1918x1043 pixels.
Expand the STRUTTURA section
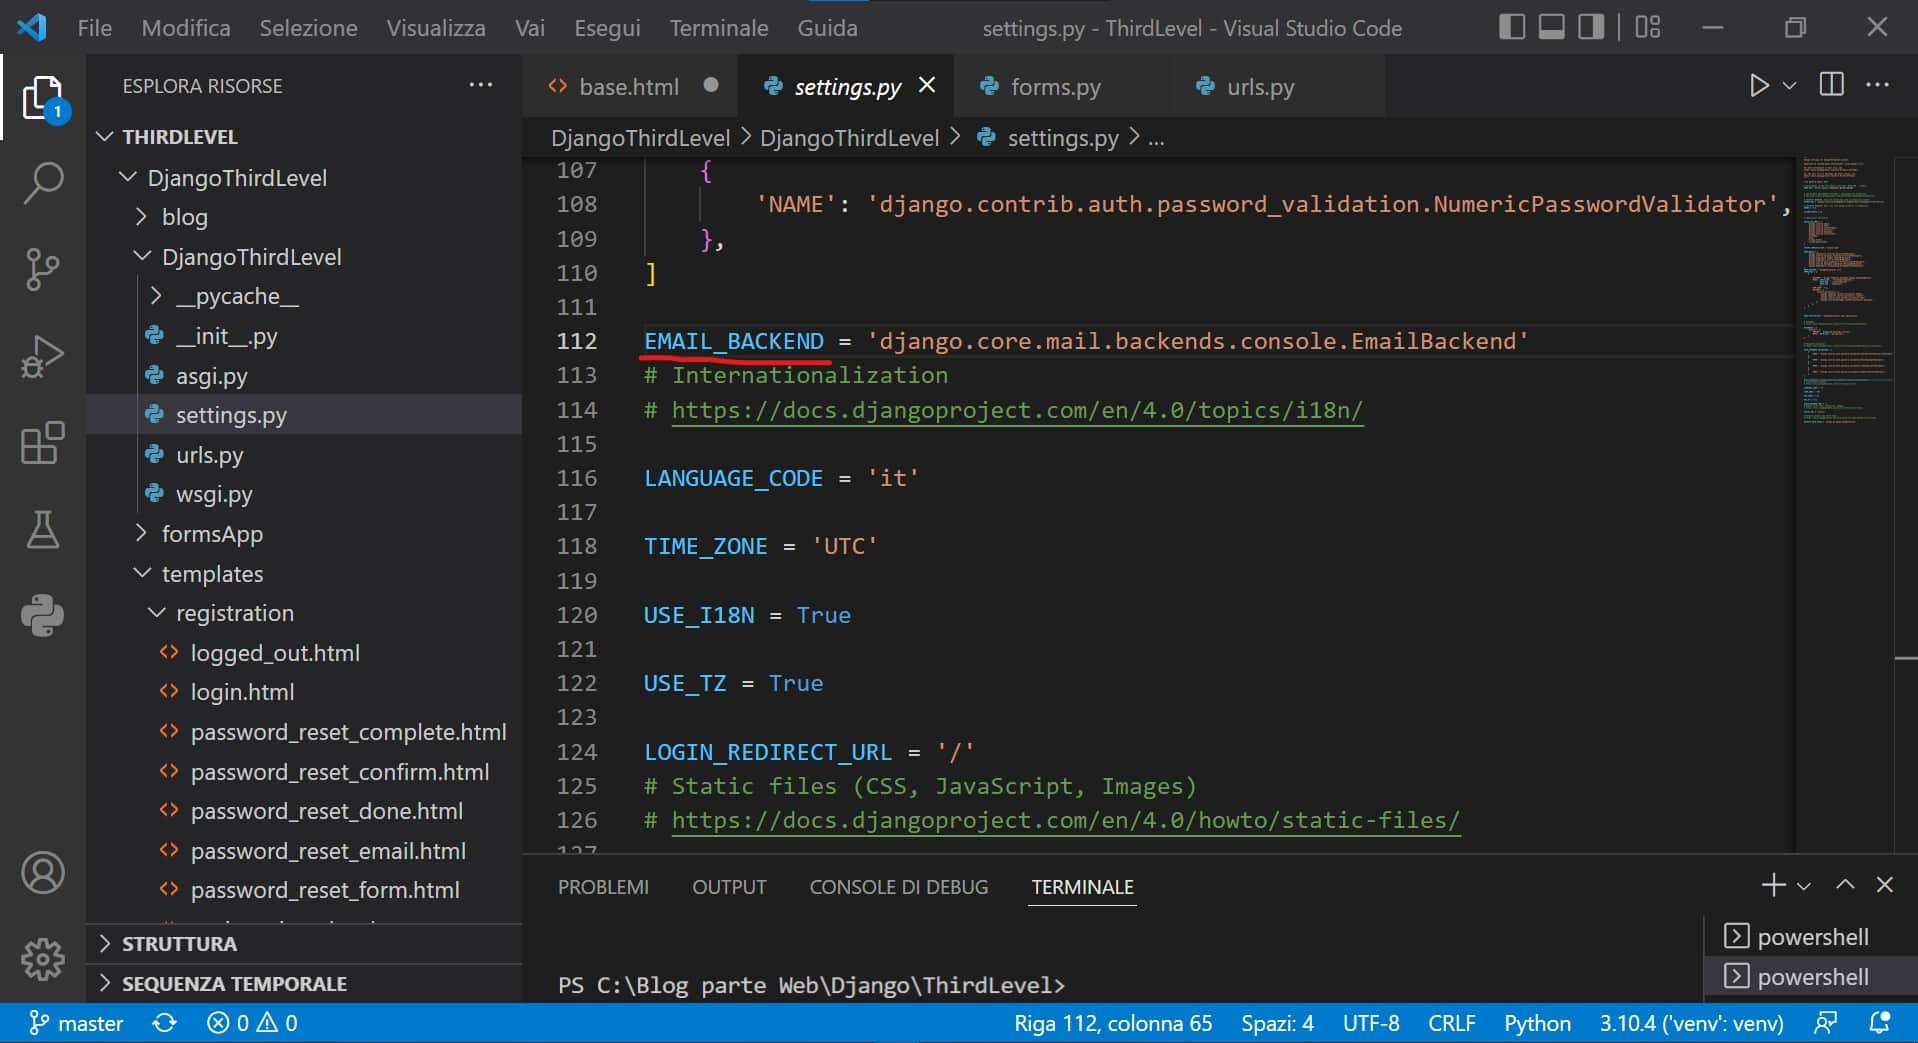(304, 943)
